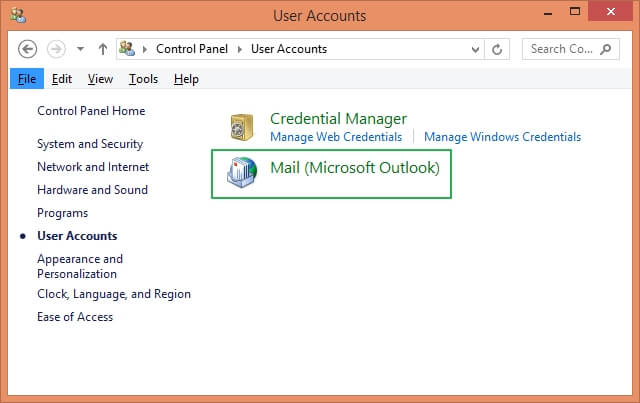
Task: Open the Help menu
Action: (186, 79)
